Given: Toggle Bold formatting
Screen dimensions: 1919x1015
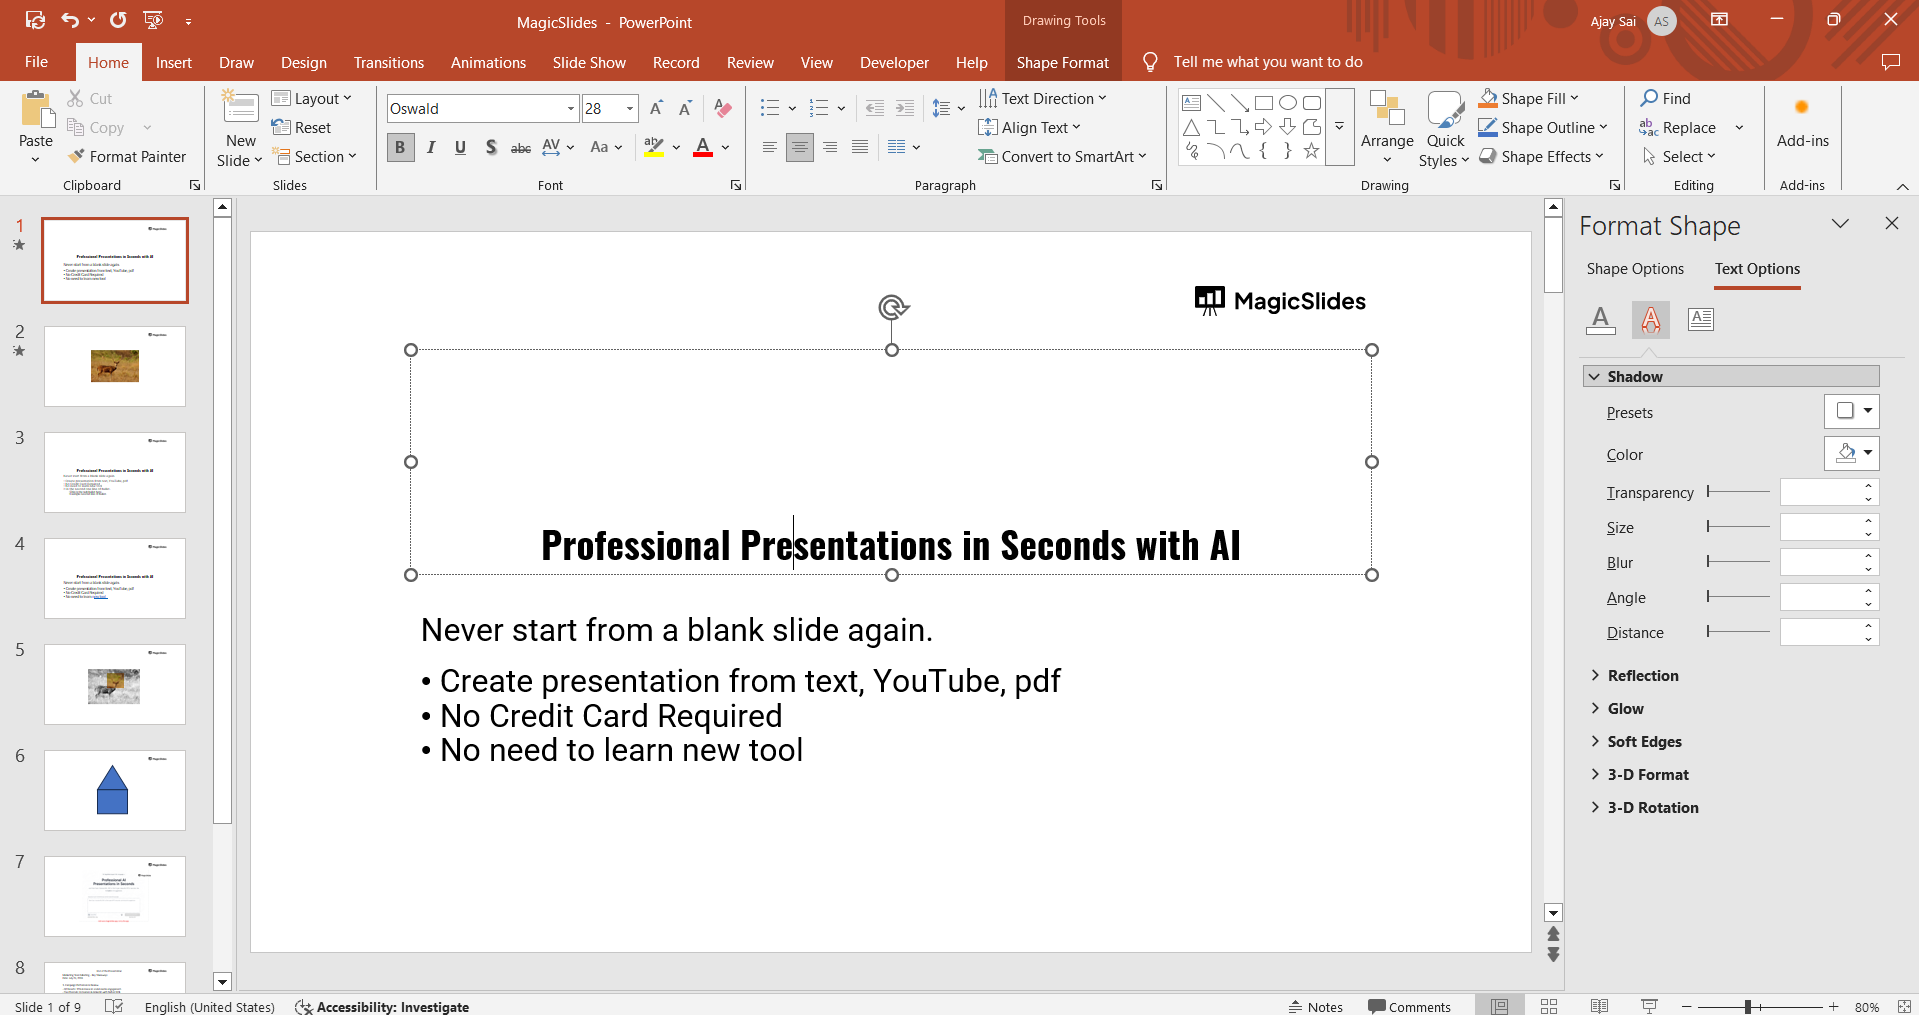Looking at the screenshot, I should pyautogui.click(x=400, y=148).
